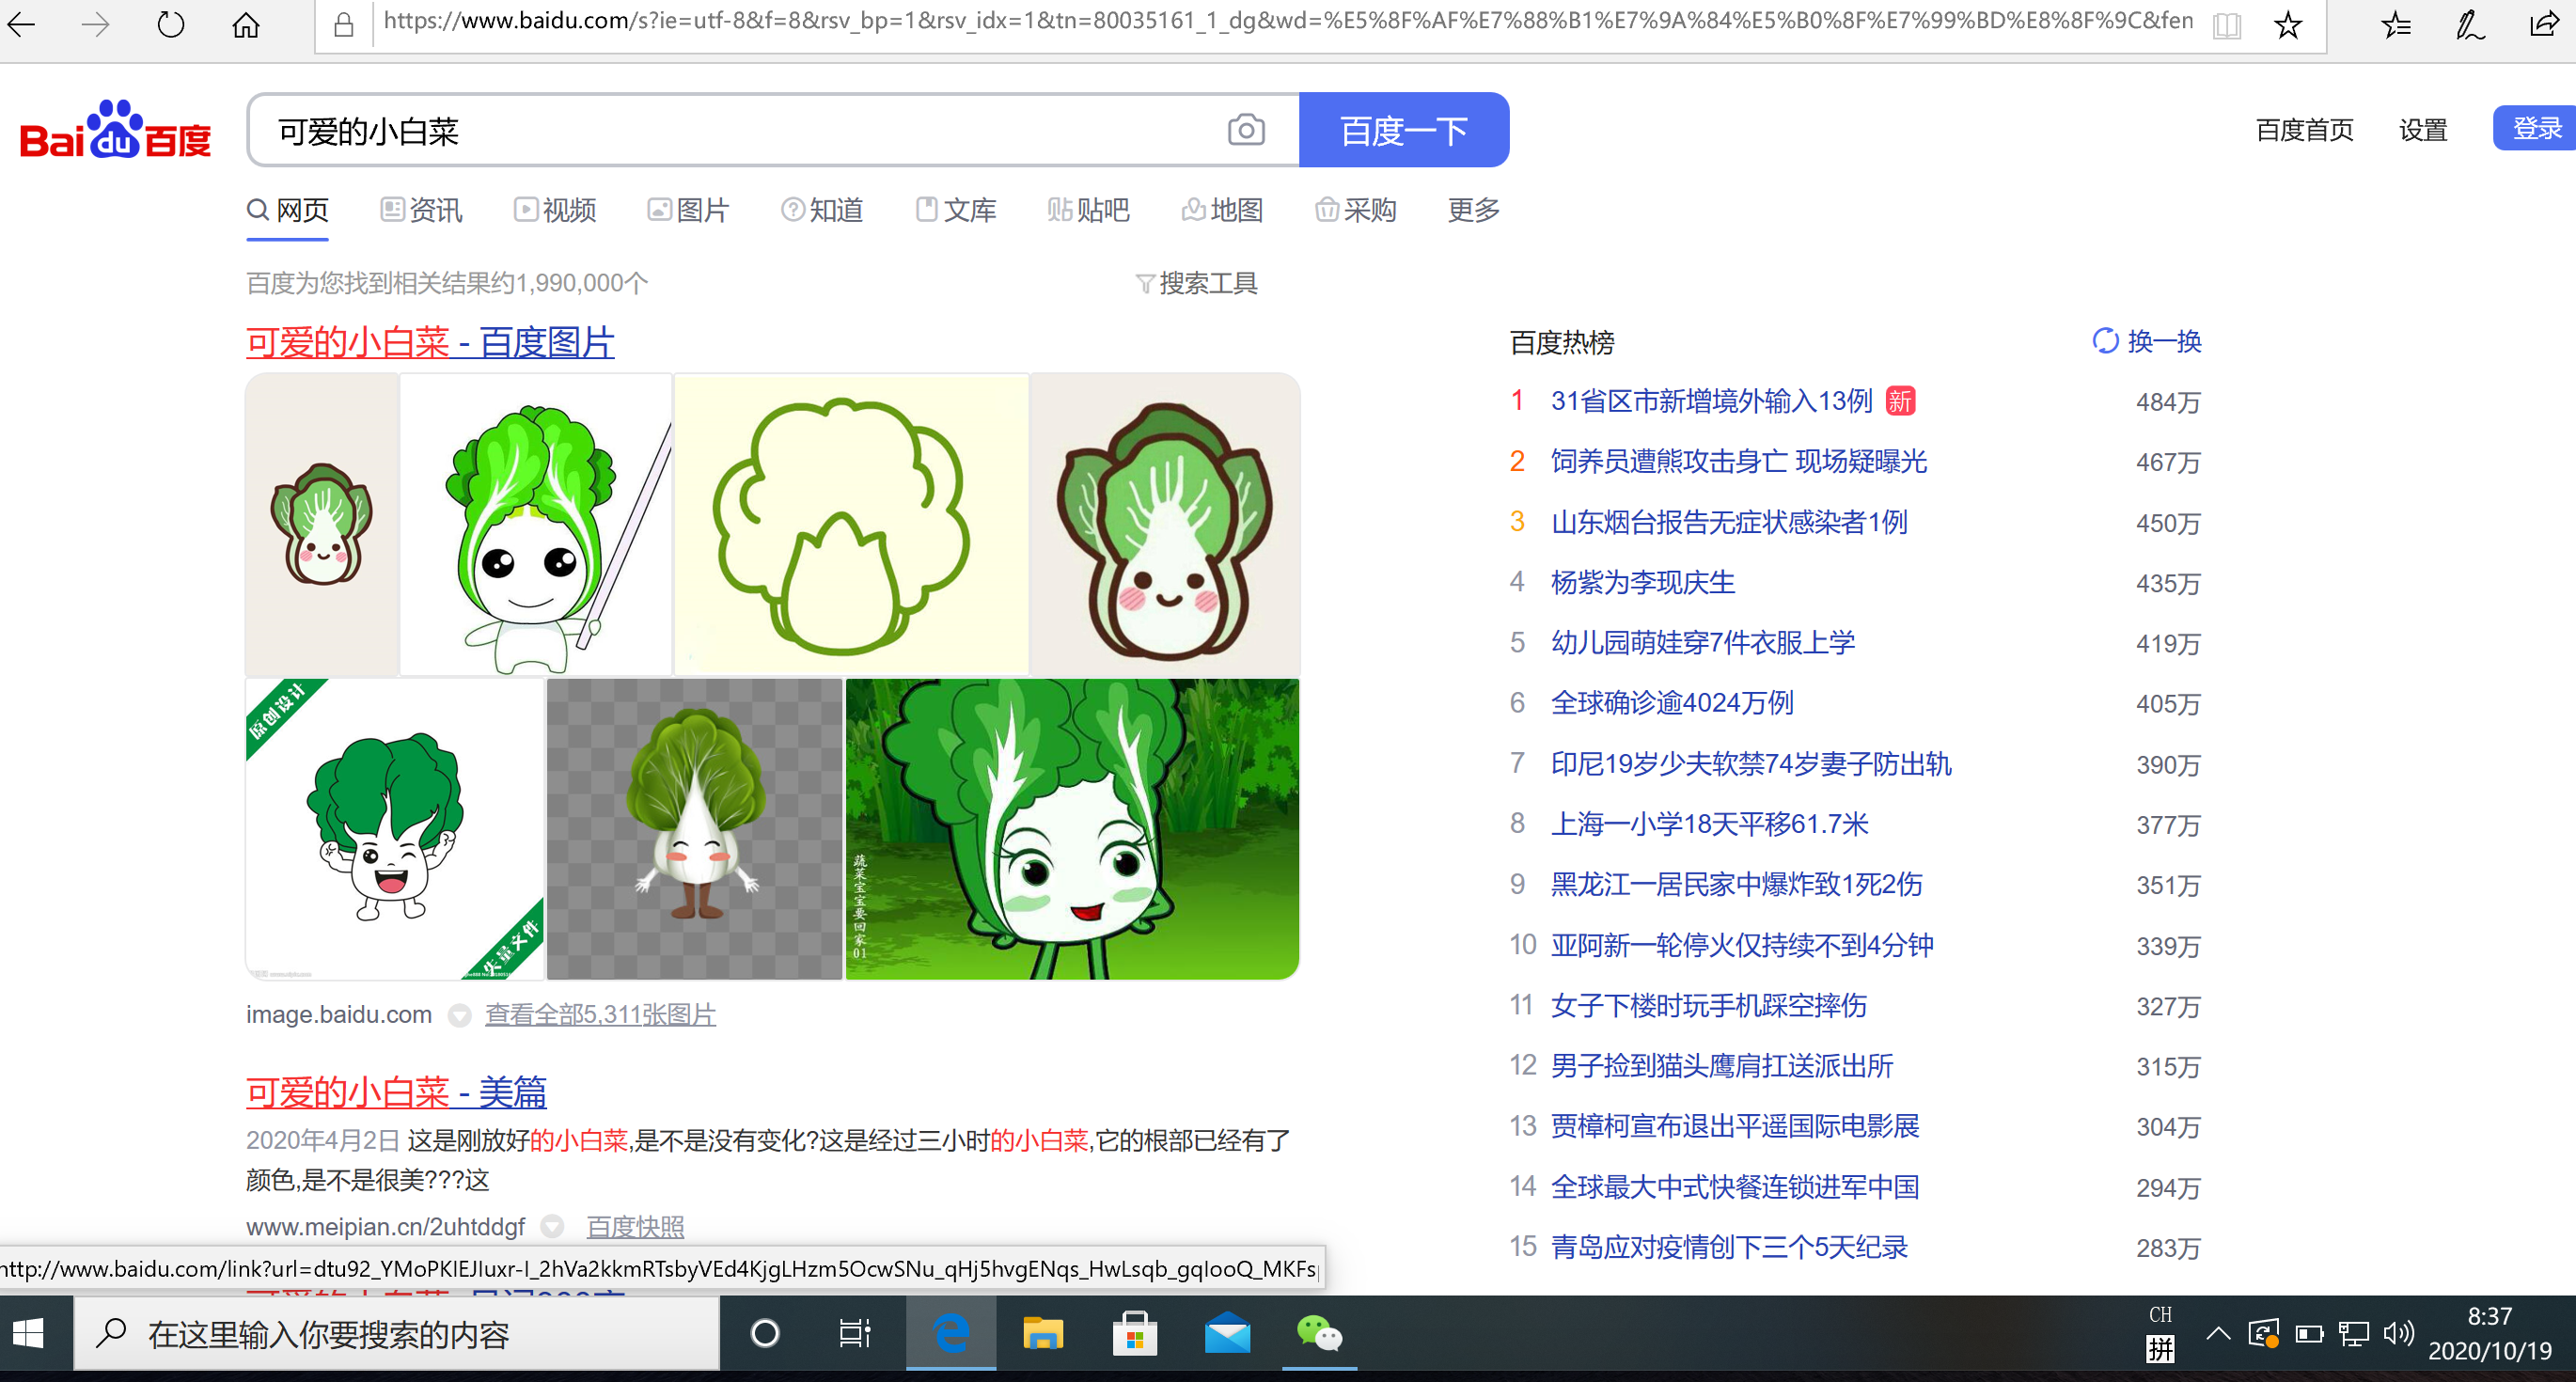Add page to favorites star icon
This screenshot has width=2576, height=1382.
[x=2287, y=24]
